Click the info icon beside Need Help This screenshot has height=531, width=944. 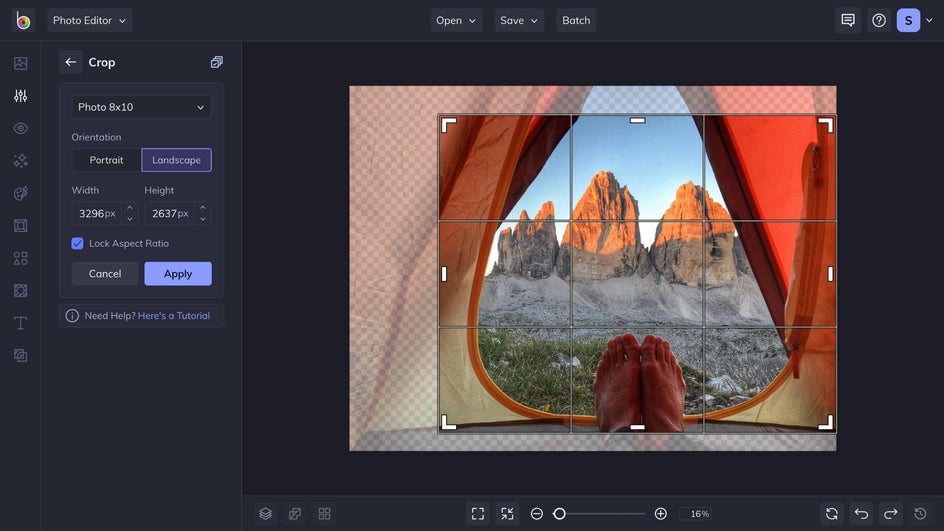point(72,315)
